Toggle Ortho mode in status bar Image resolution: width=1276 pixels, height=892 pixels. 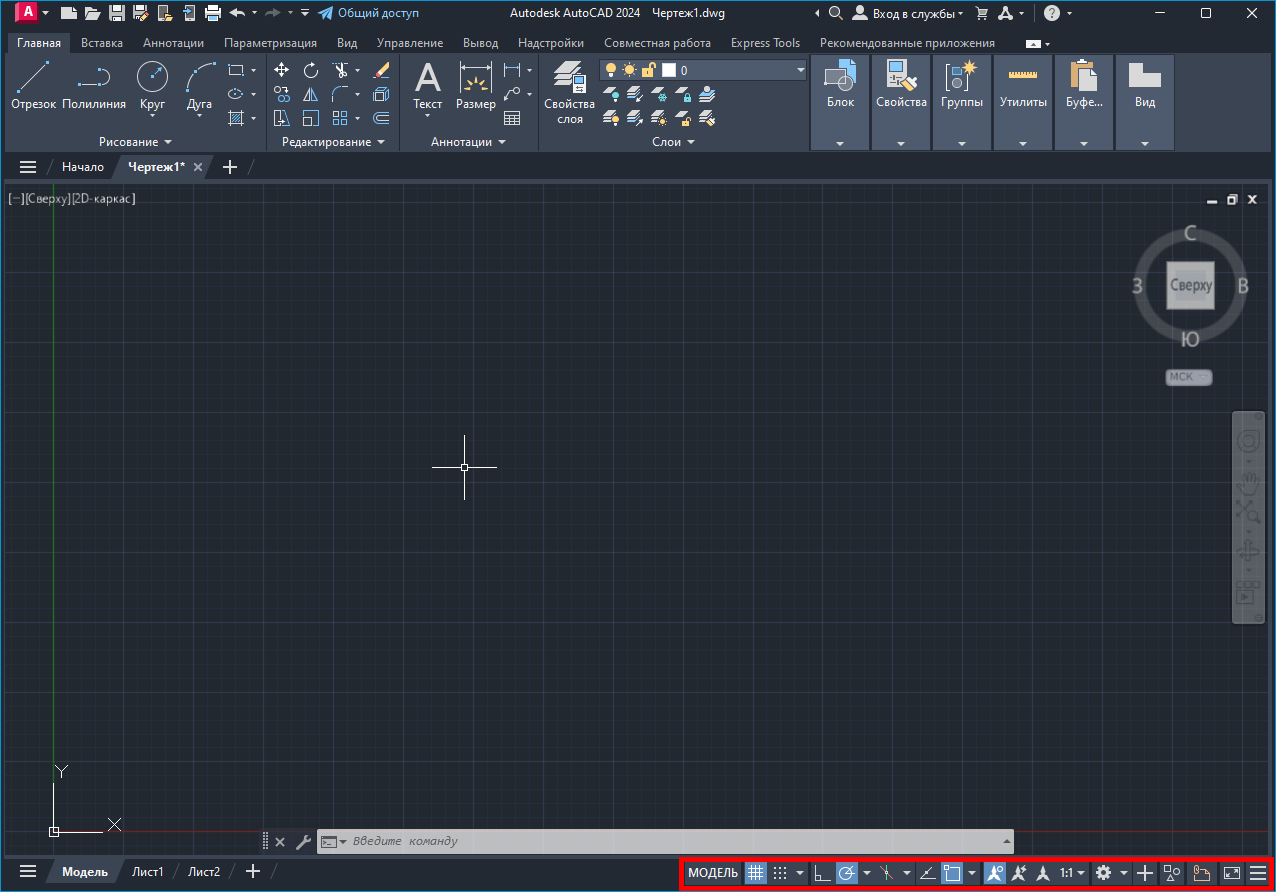(x=822, y=873)
